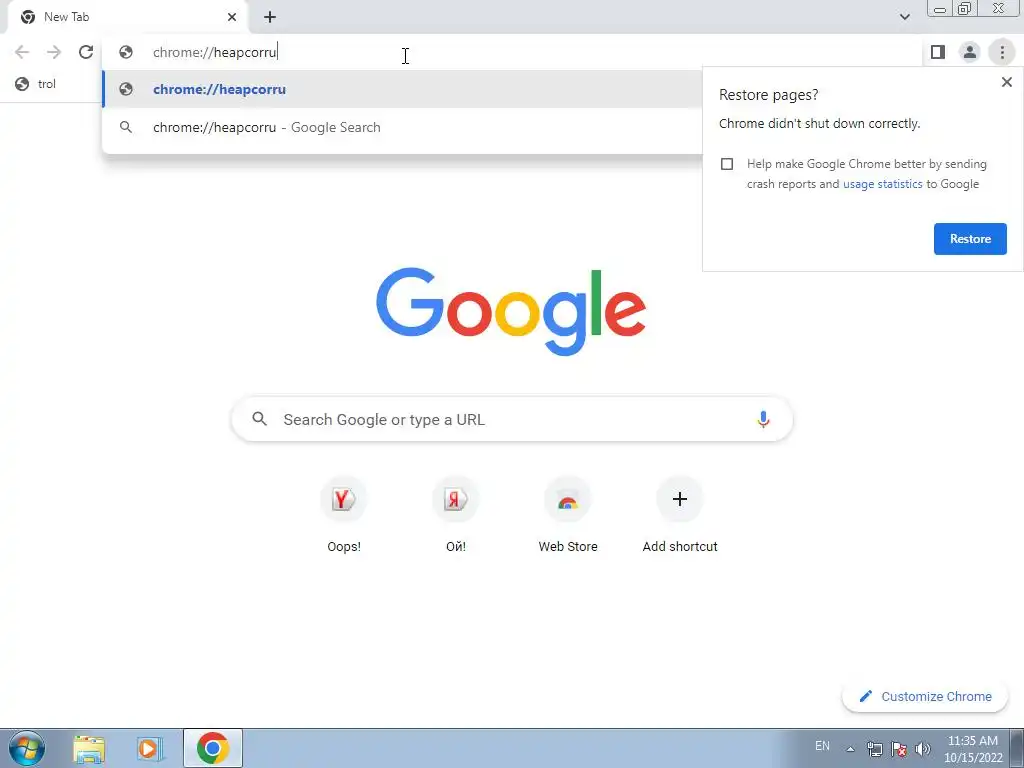Select the New Tab tab
Viewport: 1024px width, 768px height.
[x=127, y=18]
